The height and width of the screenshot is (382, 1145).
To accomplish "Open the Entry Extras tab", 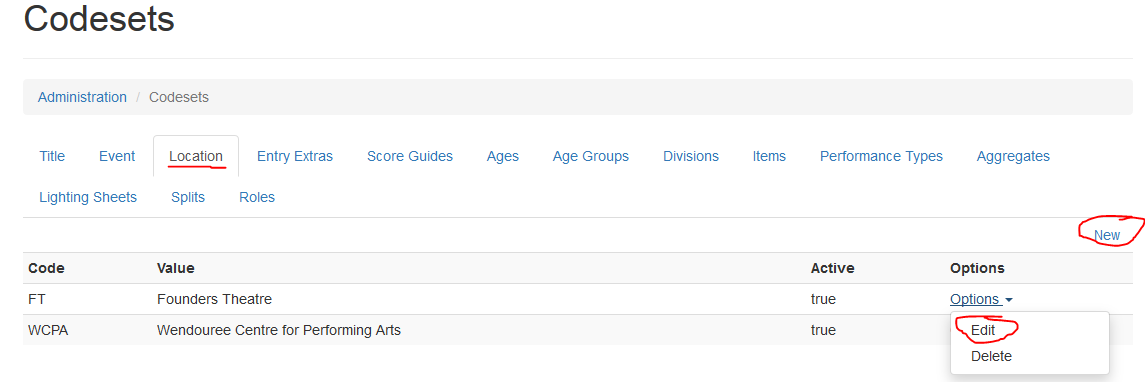I will 295,156.
